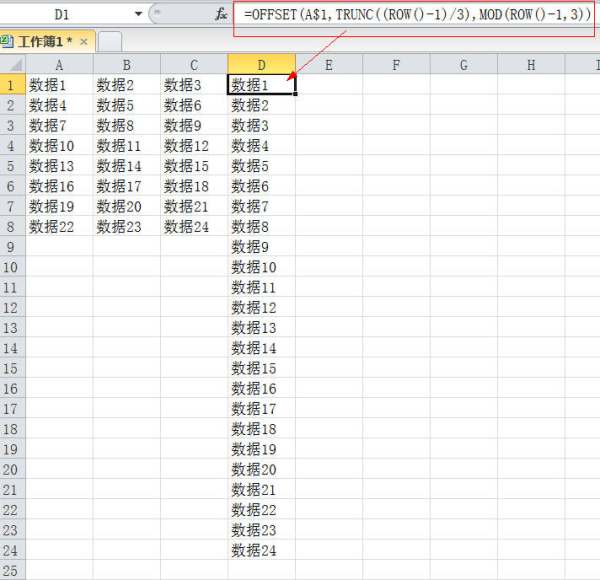This screenshot has width=600, height=580.
Task: Select row 1 header
Action: click(x=12, y=85)
